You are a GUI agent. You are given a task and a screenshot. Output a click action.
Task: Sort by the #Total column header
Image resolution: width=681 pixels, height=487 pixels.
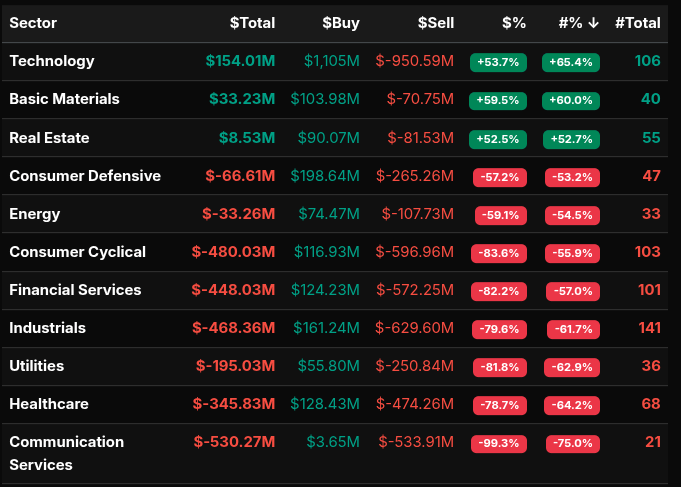[x=637, y=23]
